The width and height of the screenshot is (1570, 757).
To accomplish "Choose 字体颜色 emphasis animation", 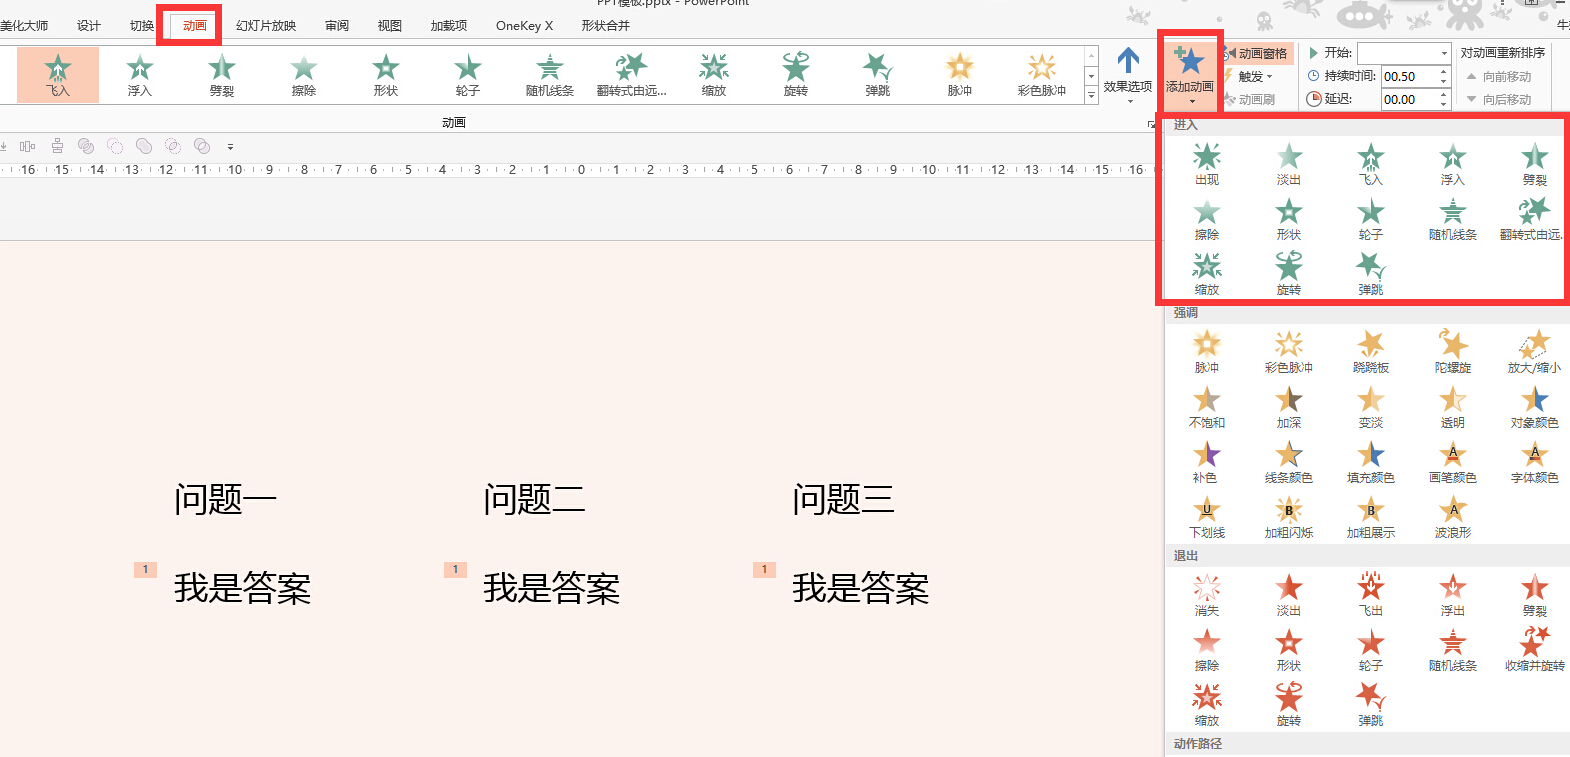I will click(1535, 462).
